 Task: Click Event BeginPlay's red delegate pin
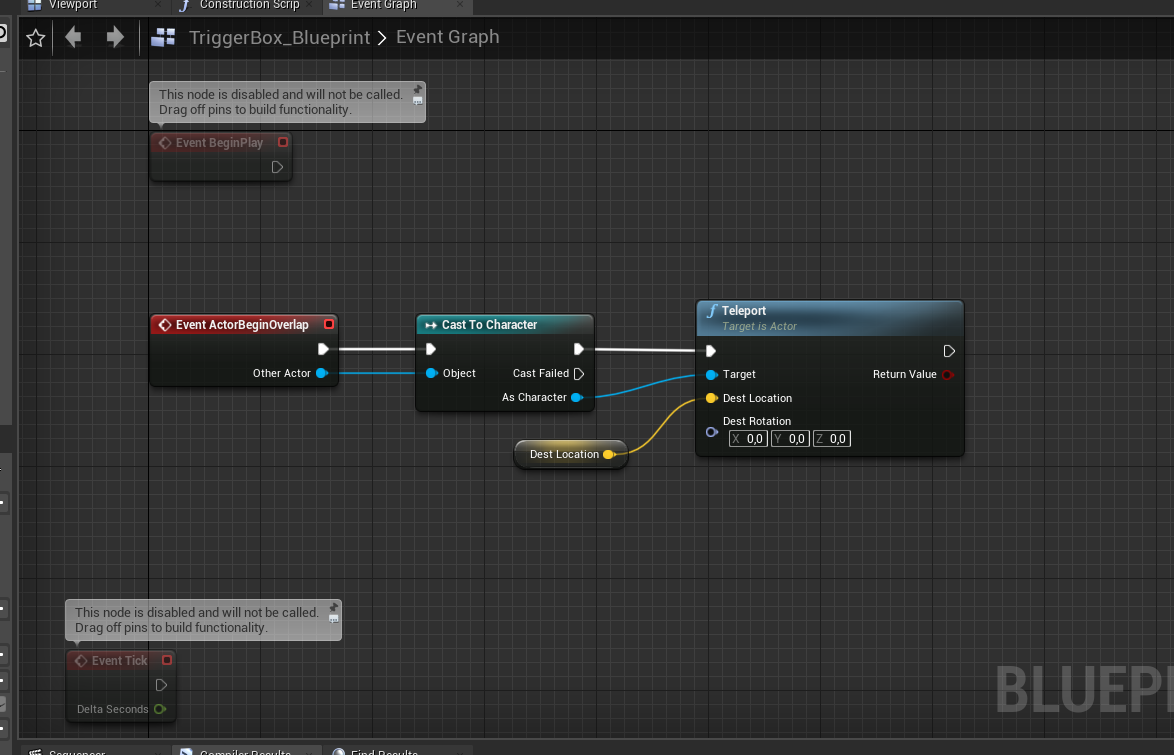pyautogui.click(x=283, y=142)
